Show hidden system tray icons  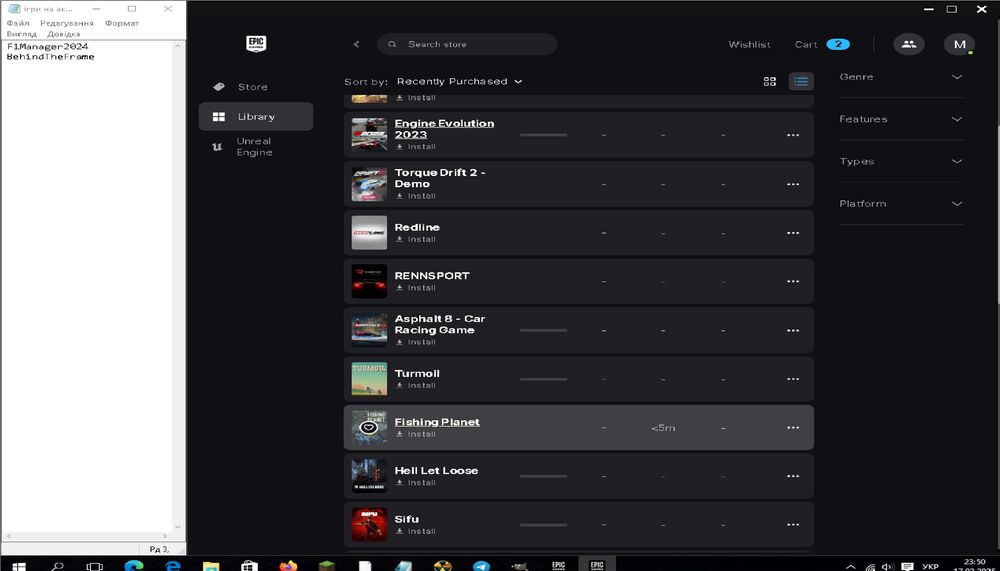pyautogui.click(x=851, y=566)
